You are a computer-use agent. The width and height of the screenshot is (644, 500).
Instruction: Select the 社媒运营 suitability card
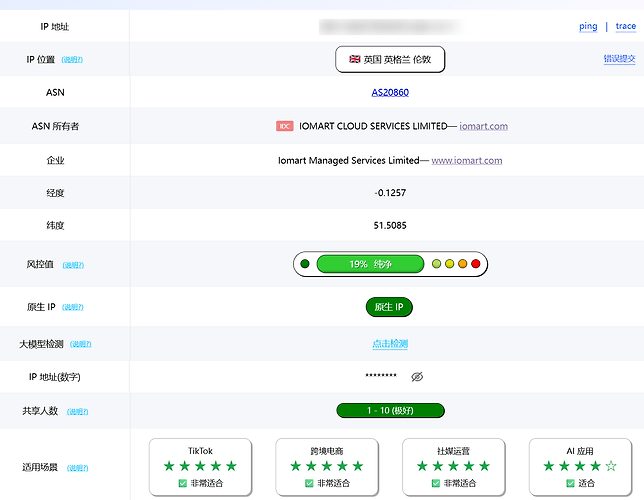(454, 467)
